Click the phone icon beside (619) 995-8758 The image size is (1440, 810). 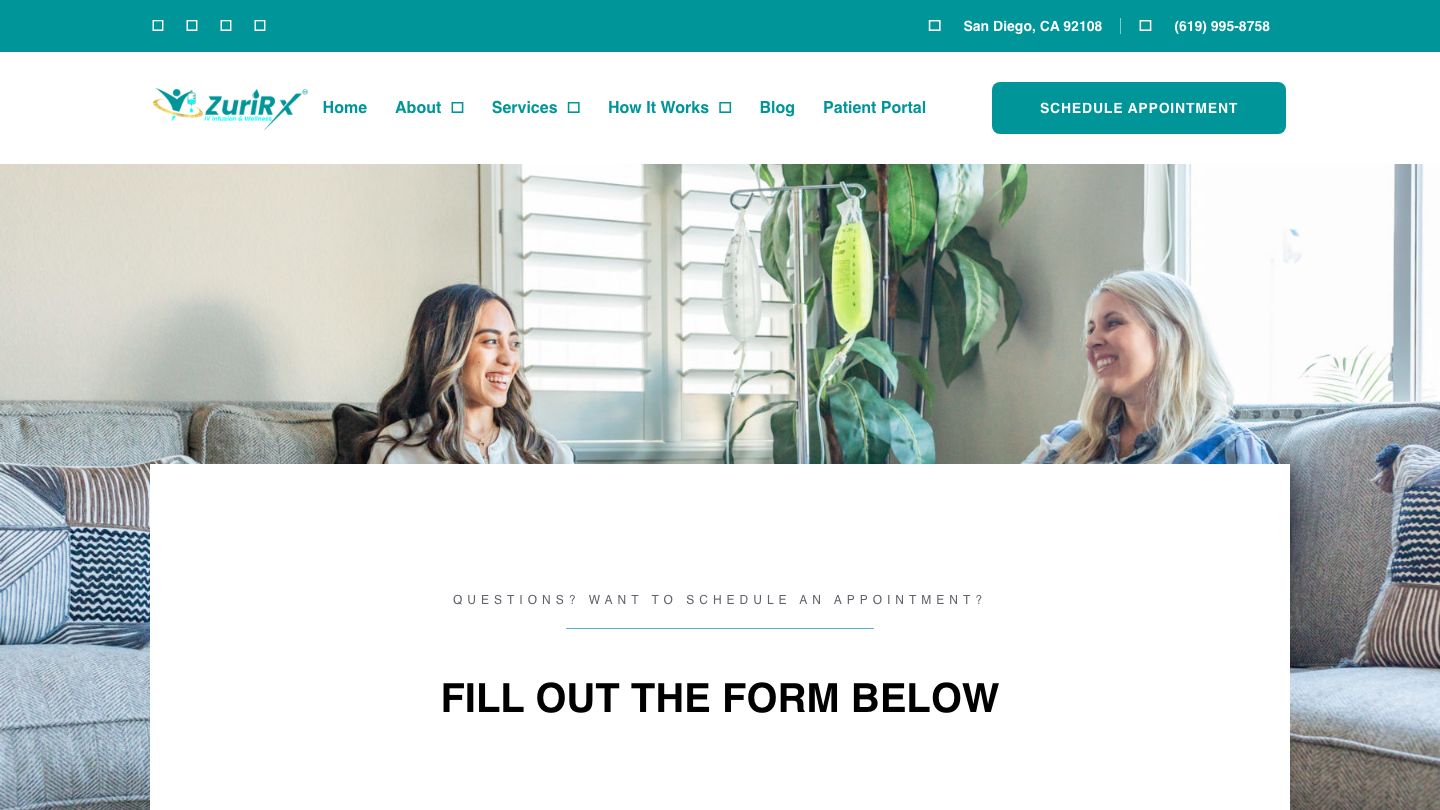[1146, 26]
